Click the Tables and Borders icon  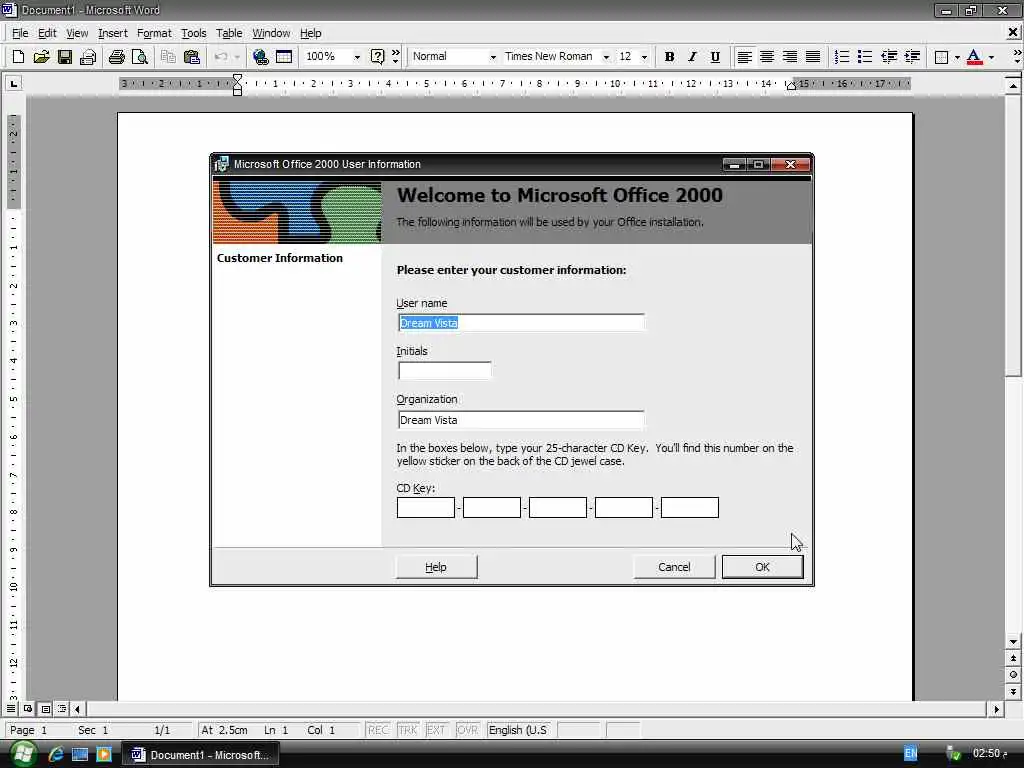pyautogui.click(x=284, y=57)
